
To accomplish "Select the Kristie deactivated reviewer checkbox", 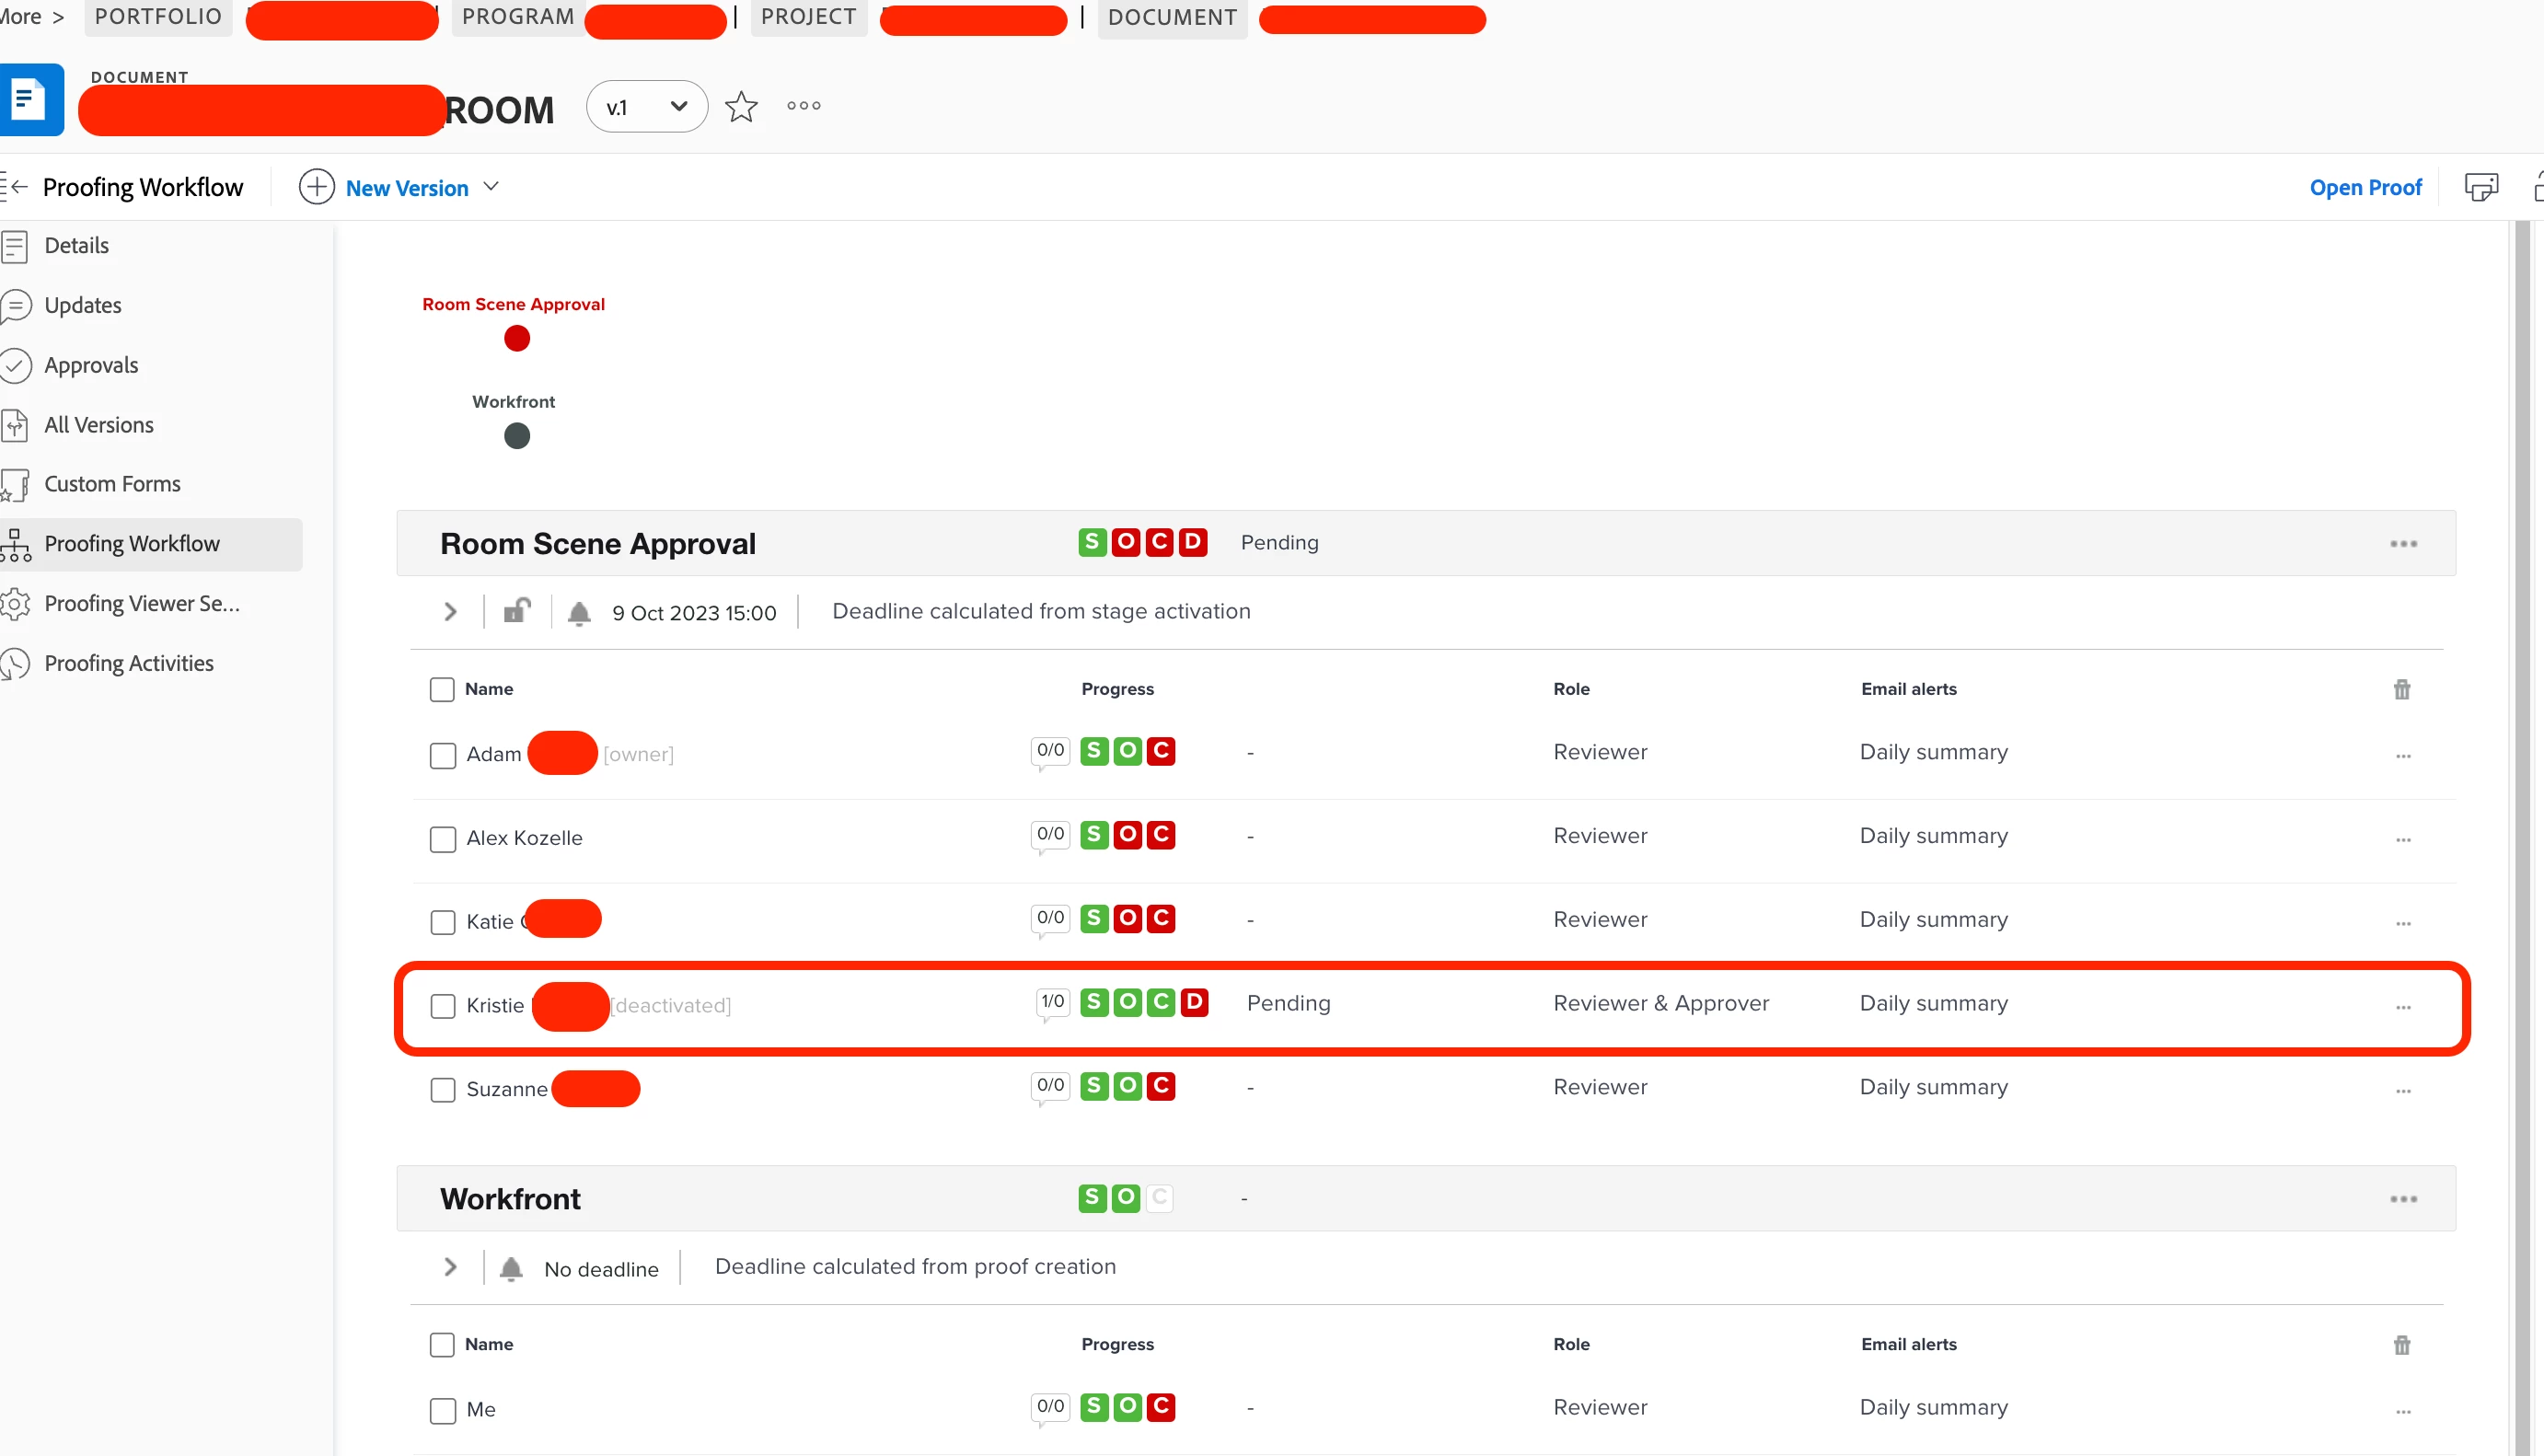I will 443,1006.
